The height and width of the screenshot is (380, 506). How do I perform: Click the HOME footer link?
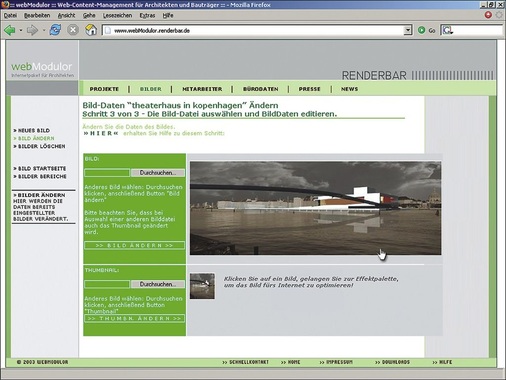pos(290,362)
